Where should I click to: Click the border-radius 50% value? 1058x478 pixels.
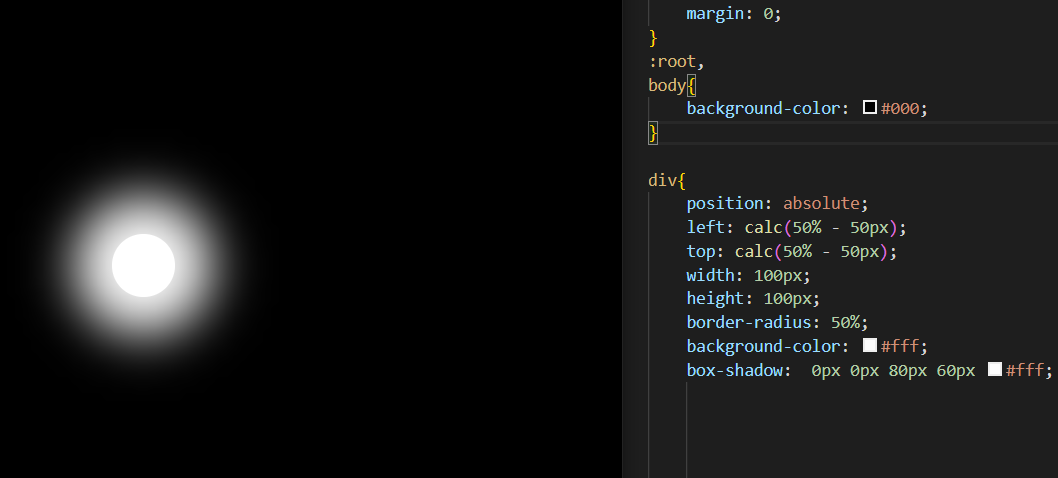845,322
